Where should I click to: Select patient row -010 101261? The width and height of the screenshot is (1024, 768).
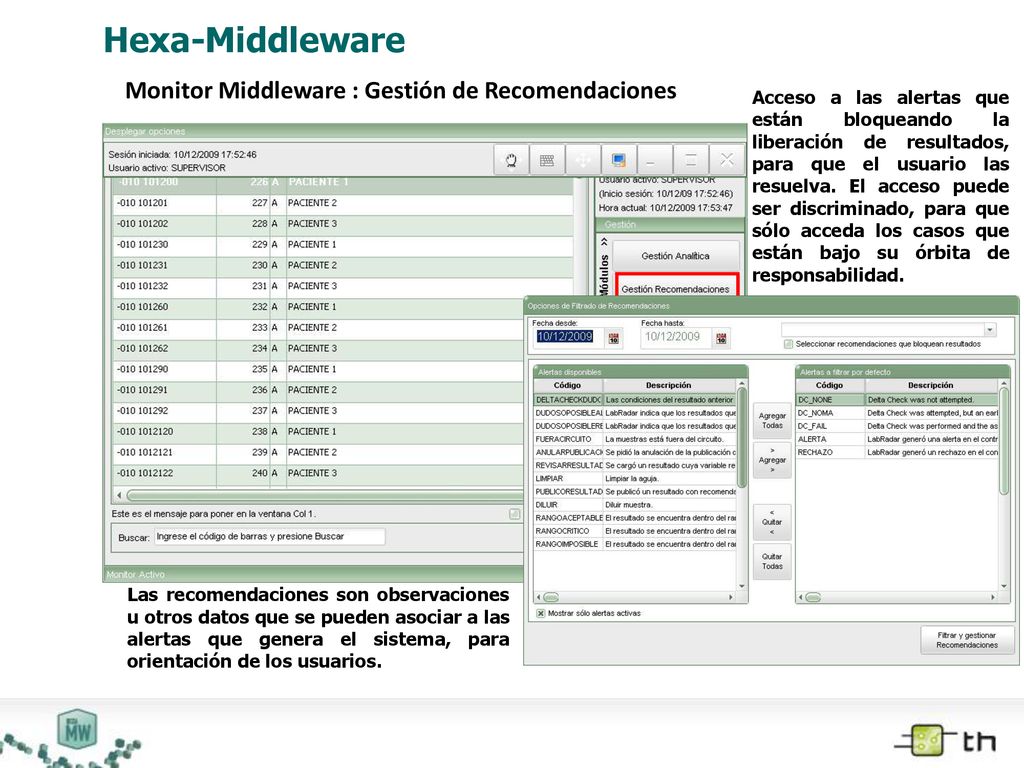point(319,327)
